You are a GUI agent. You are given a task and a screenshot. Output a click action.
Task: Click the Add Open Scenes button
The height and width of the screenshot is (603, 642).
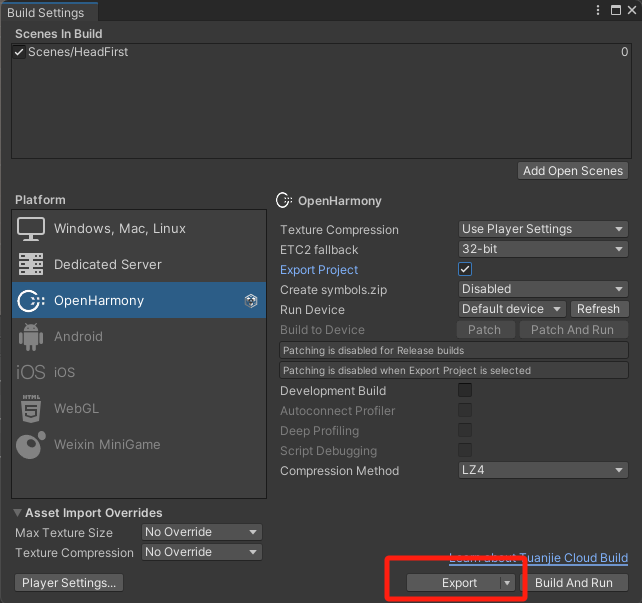(573, 171)
